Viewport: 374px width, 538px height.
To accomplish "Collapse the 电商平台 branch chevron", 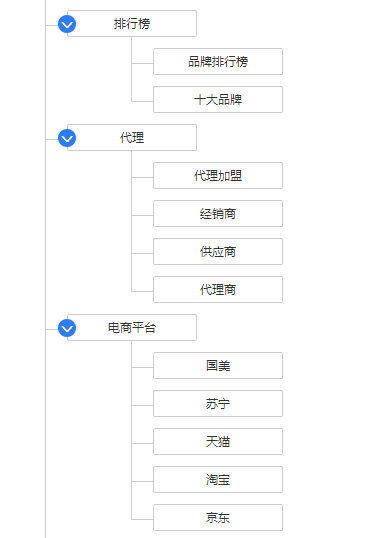I will coord(67,328).
